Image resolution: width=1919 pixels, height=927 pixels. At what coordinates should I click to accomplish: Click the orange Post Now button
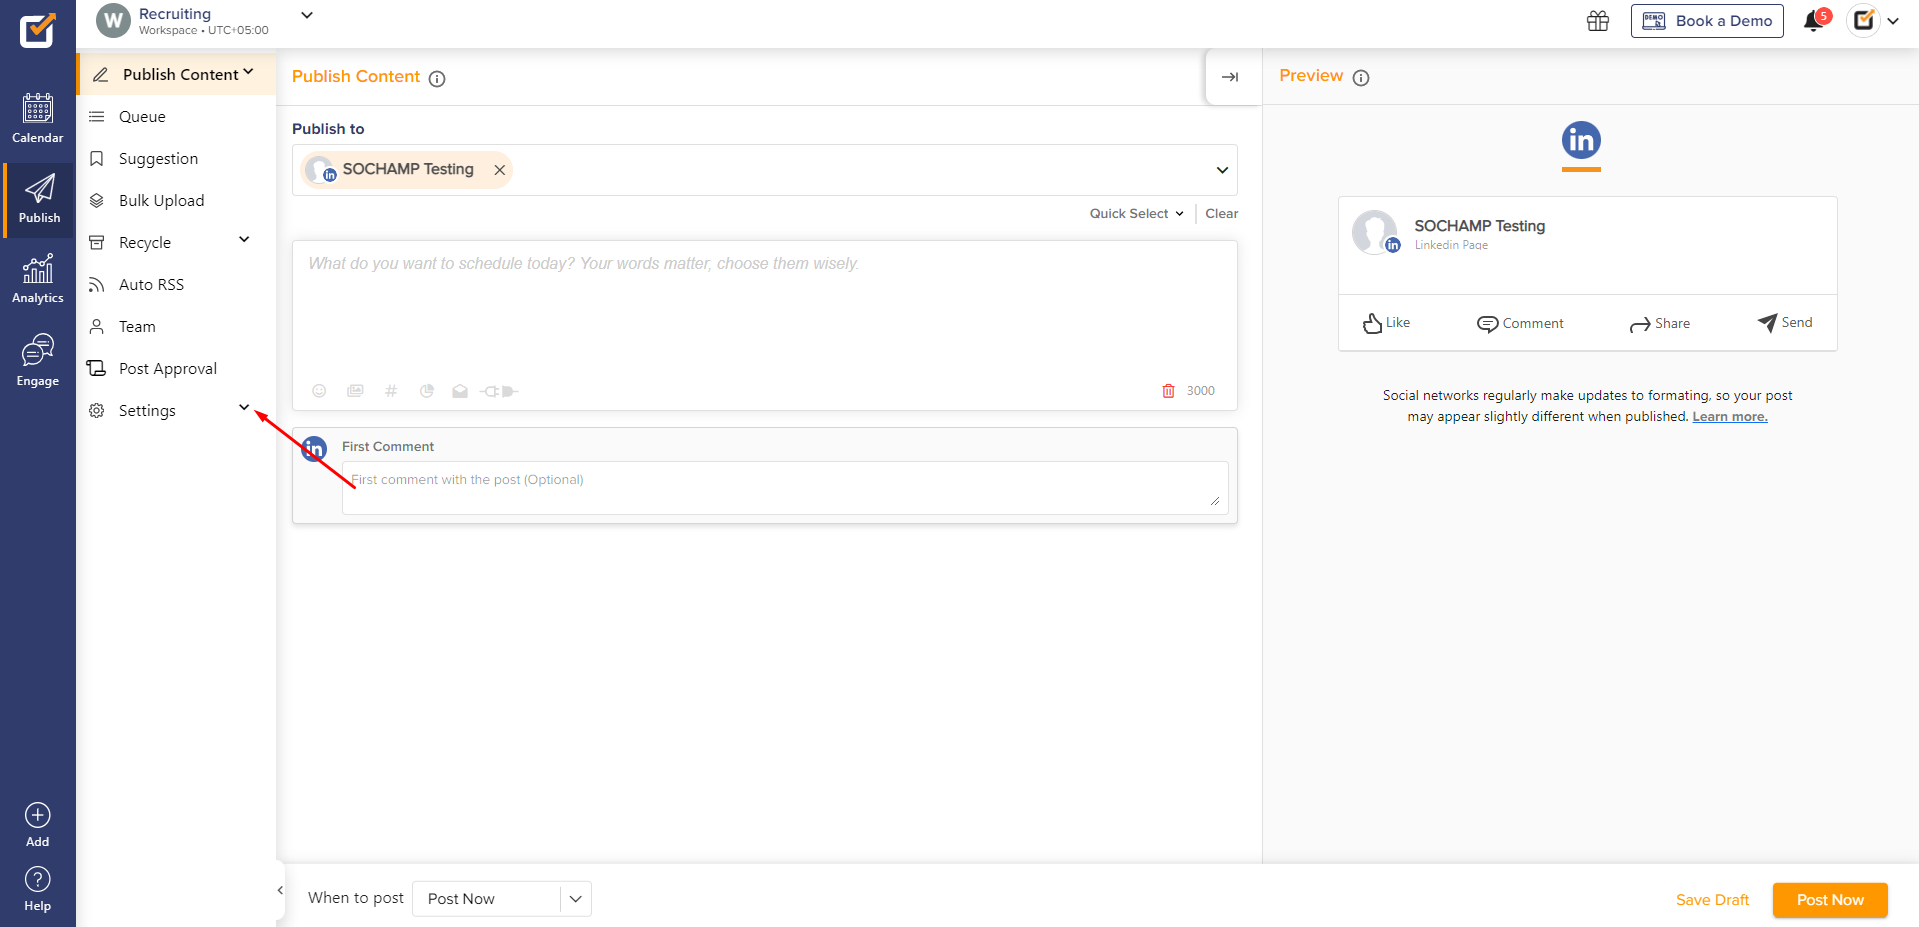click(1830, 900)
